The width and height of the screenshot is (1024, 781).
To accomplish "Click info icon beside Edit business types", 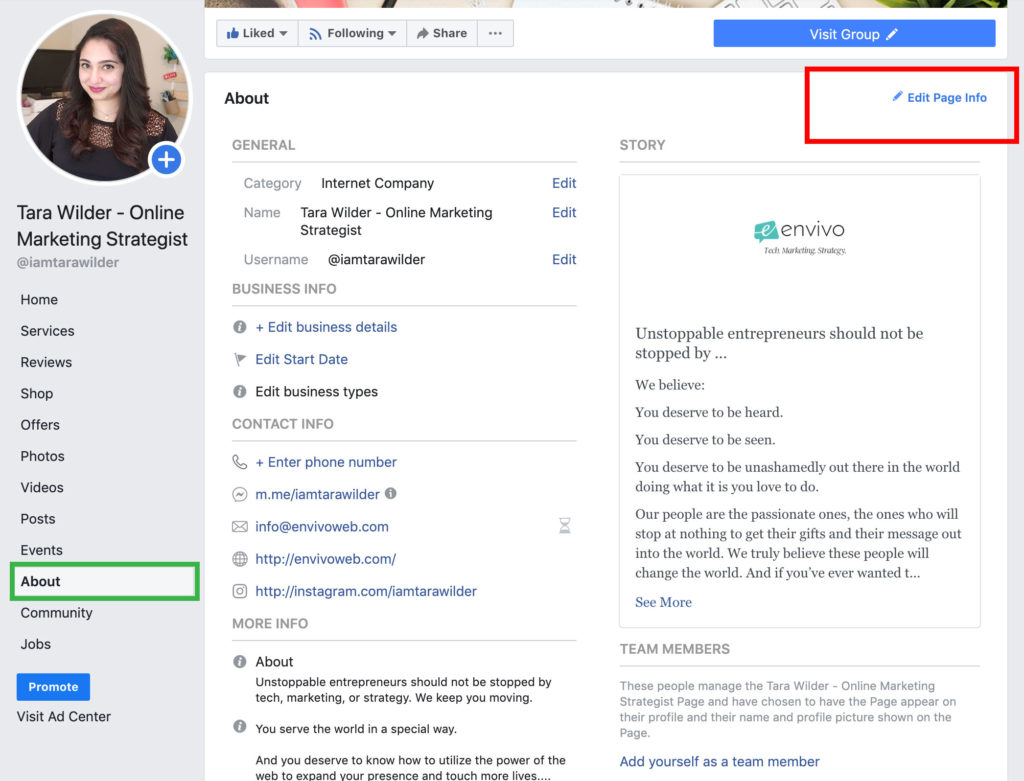I will tap(240, 391).
